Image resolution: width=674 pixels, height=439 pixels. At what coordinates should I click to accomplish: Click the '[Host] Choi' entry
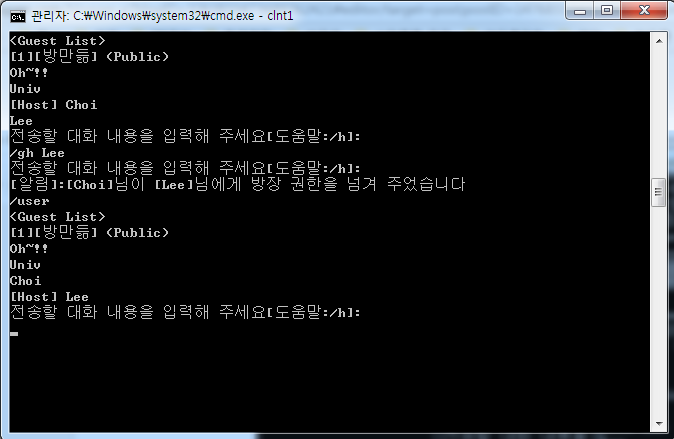coord(54,104)
